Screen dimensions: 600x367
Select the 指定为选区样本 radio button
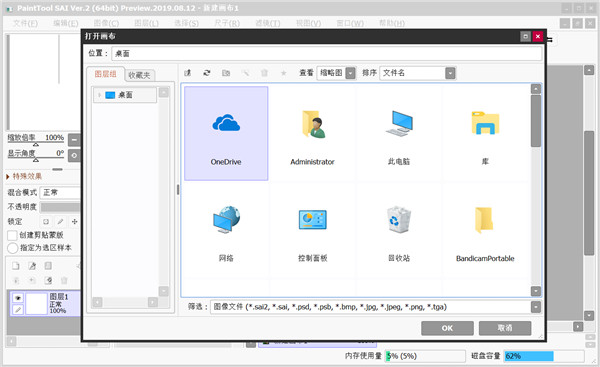point(13,248)
